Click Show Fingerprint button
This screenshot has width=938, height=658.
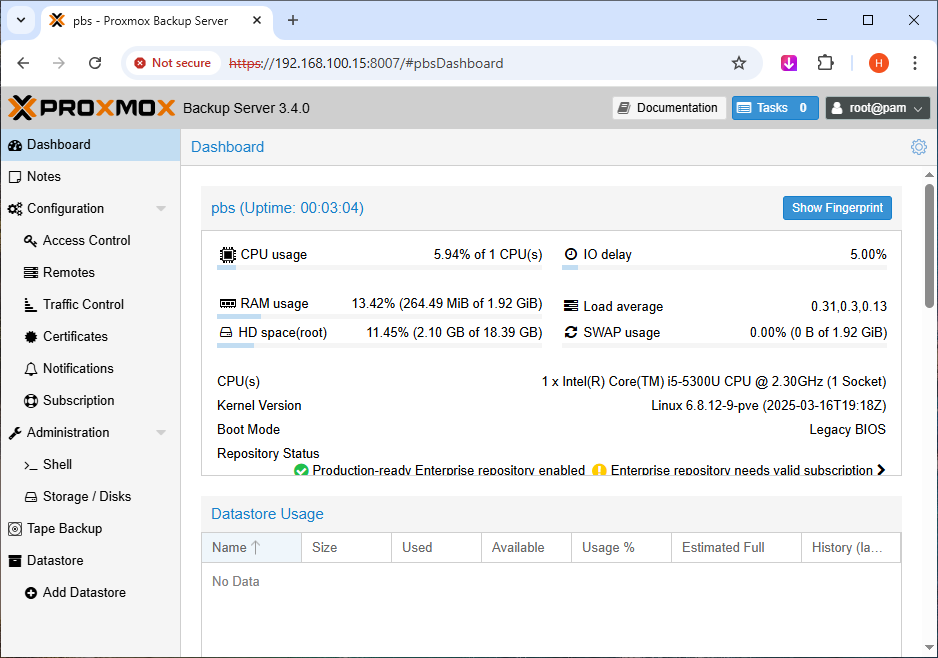pyautogui.click(x=837, y=208)
